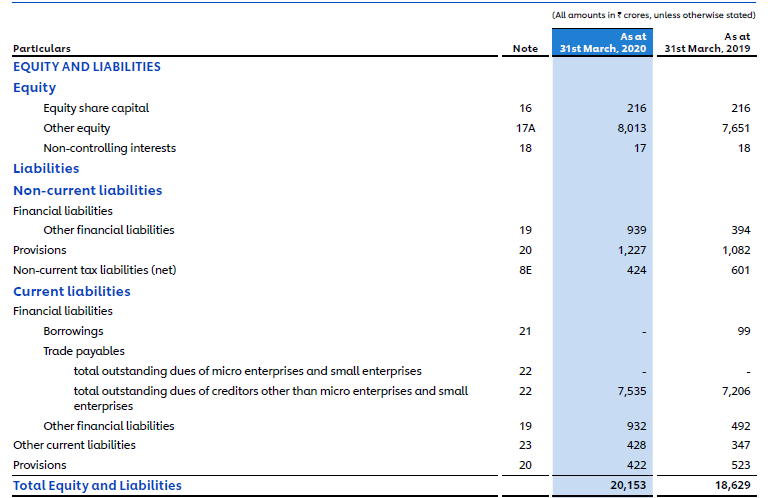770x498 pixels.
Task: Click the 'Particulars' column header
Action: pyautogui.click(x=41, y=49)
